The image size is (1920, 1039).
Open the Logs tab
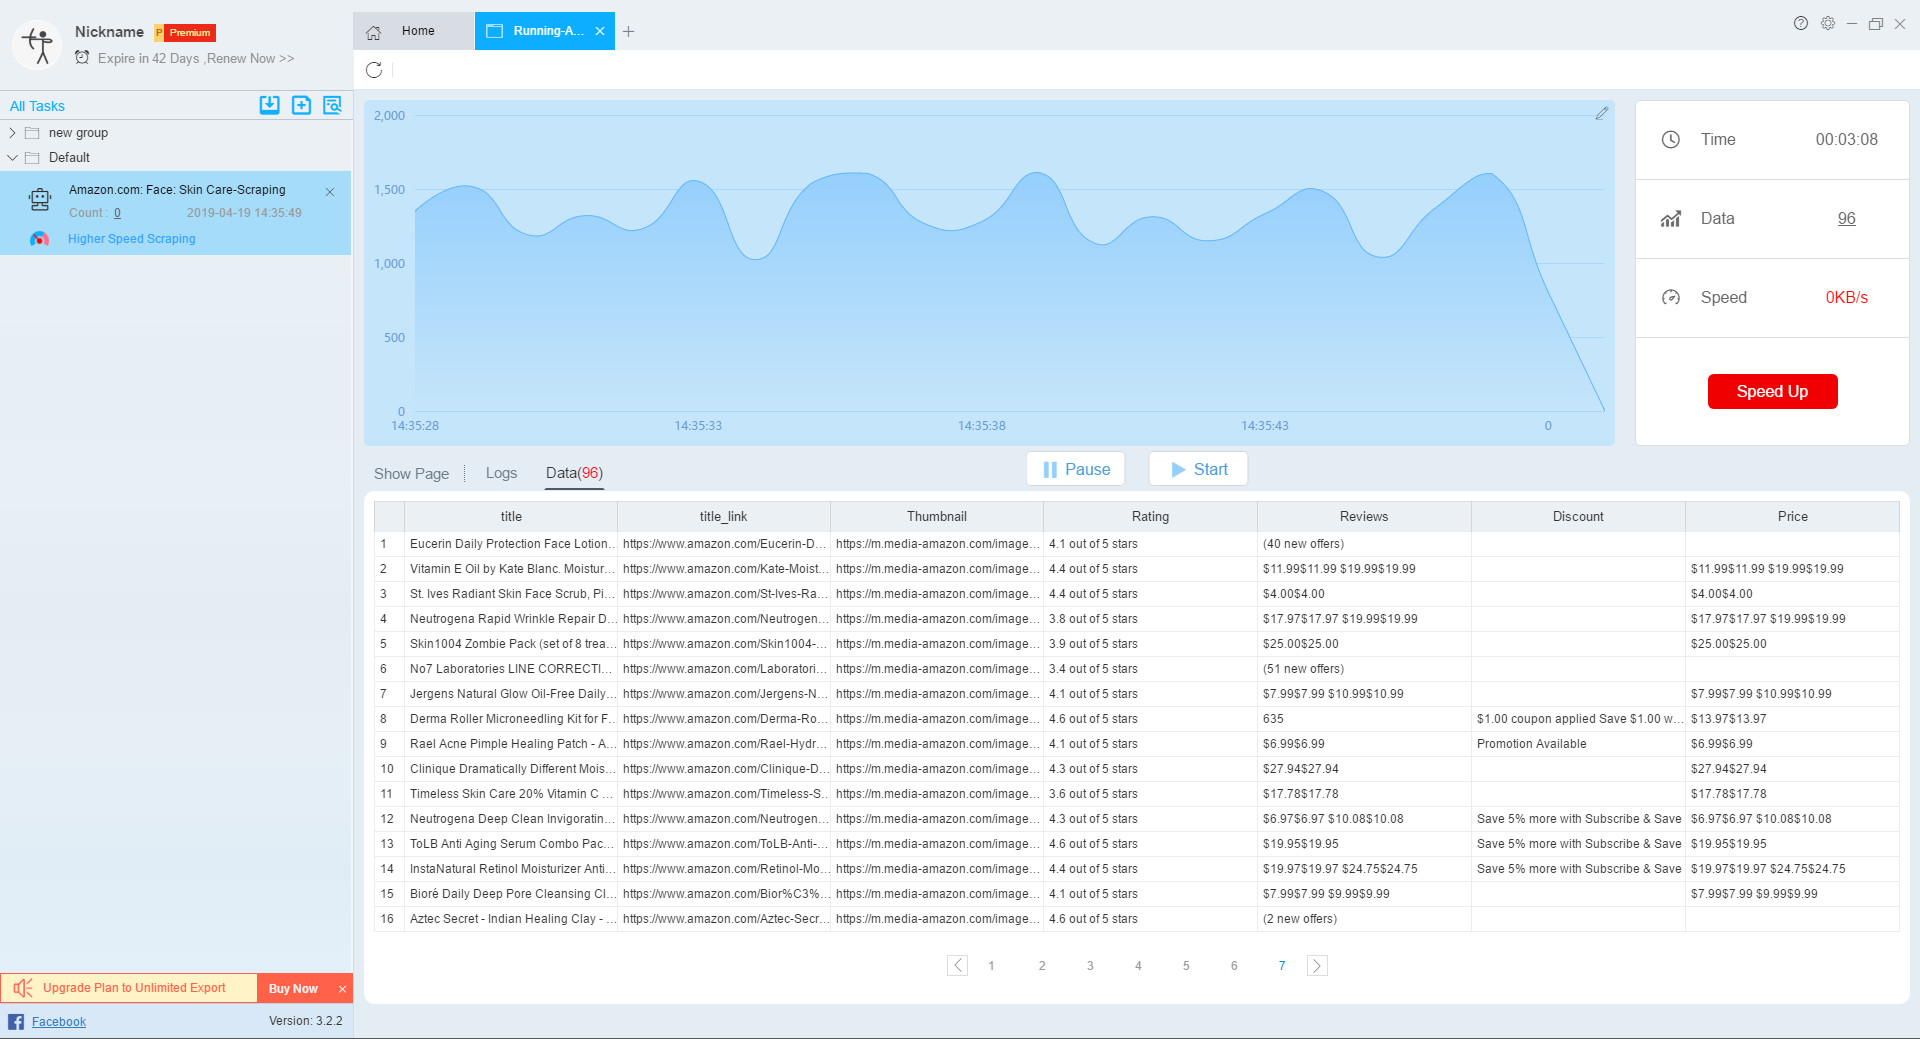coord(501,473)
